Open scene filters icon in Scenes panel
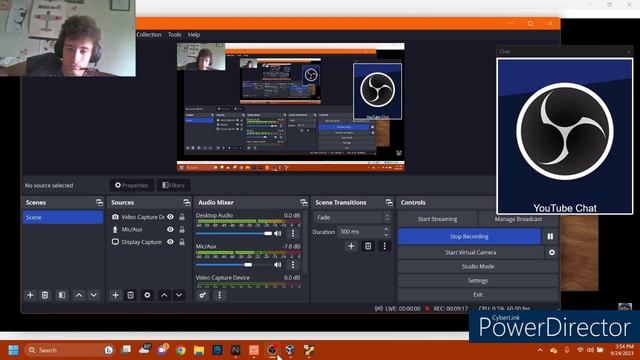This screenshot has width=640, height=360. click(x=62, y=295)
